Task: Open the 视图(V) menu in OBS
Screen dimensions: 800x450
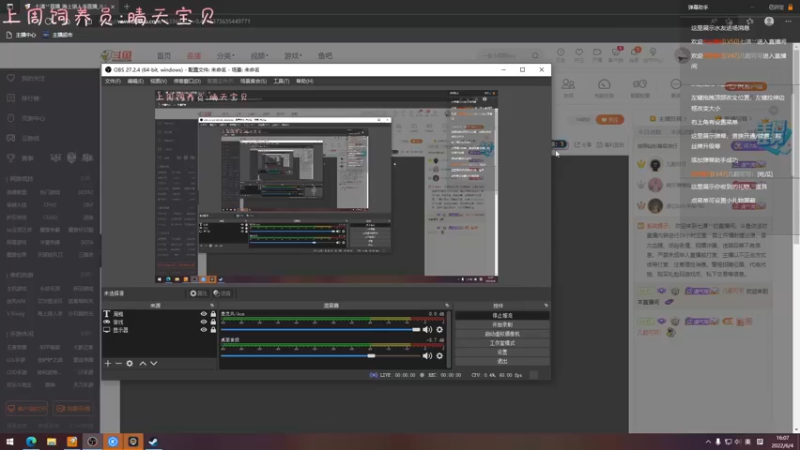Action: click(x=158, y=81)
